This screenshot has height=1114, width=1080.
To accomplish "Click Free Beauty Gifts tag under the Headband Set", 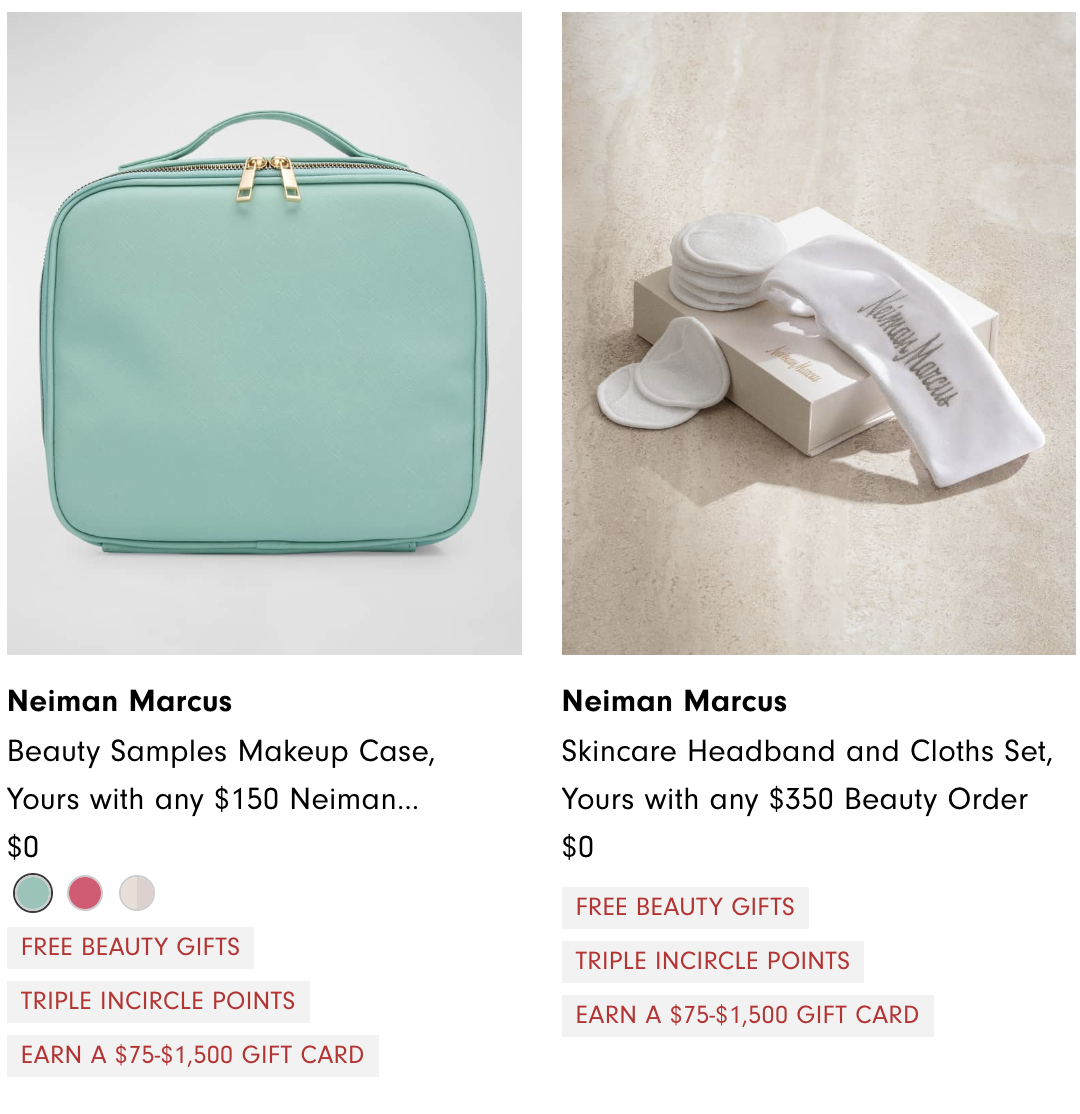I will [x=685, y=907].
